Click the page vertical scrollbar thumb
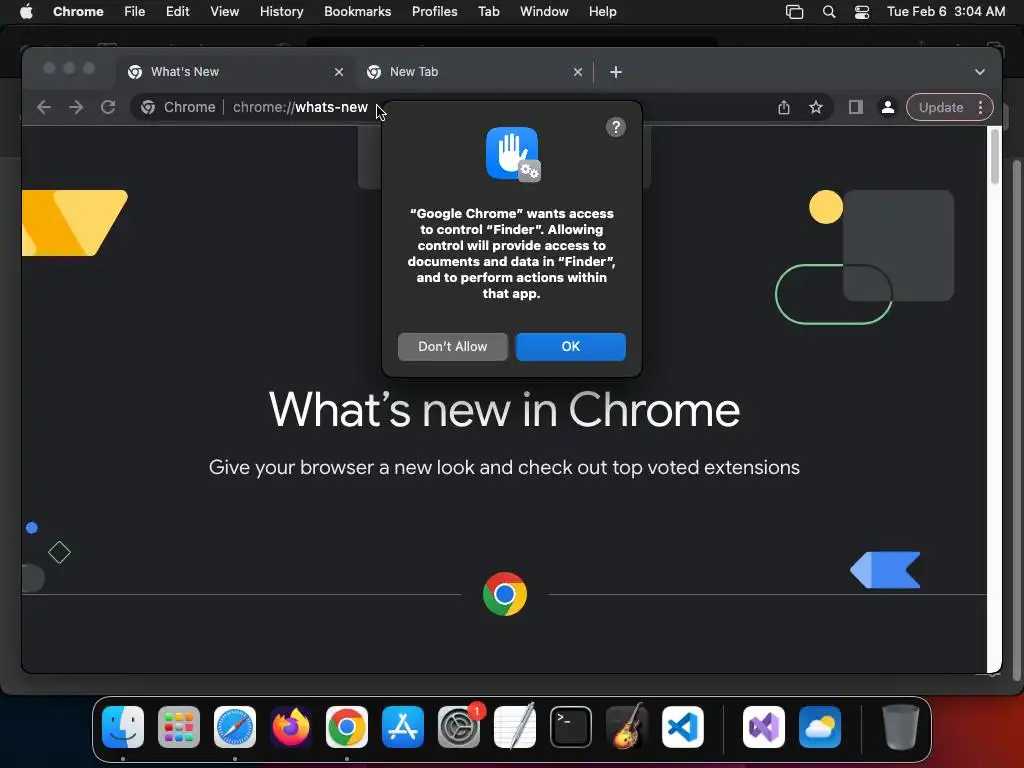 tap(995, 157)
